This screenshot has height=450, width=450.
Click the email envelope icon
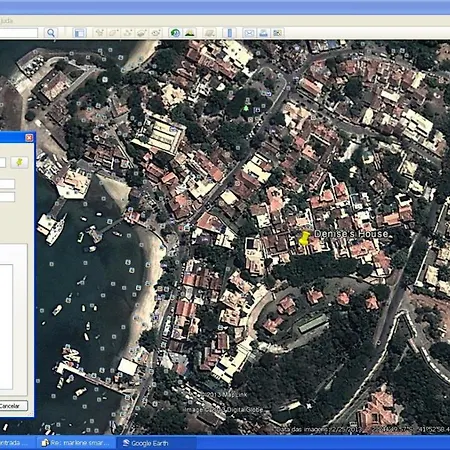249,33
